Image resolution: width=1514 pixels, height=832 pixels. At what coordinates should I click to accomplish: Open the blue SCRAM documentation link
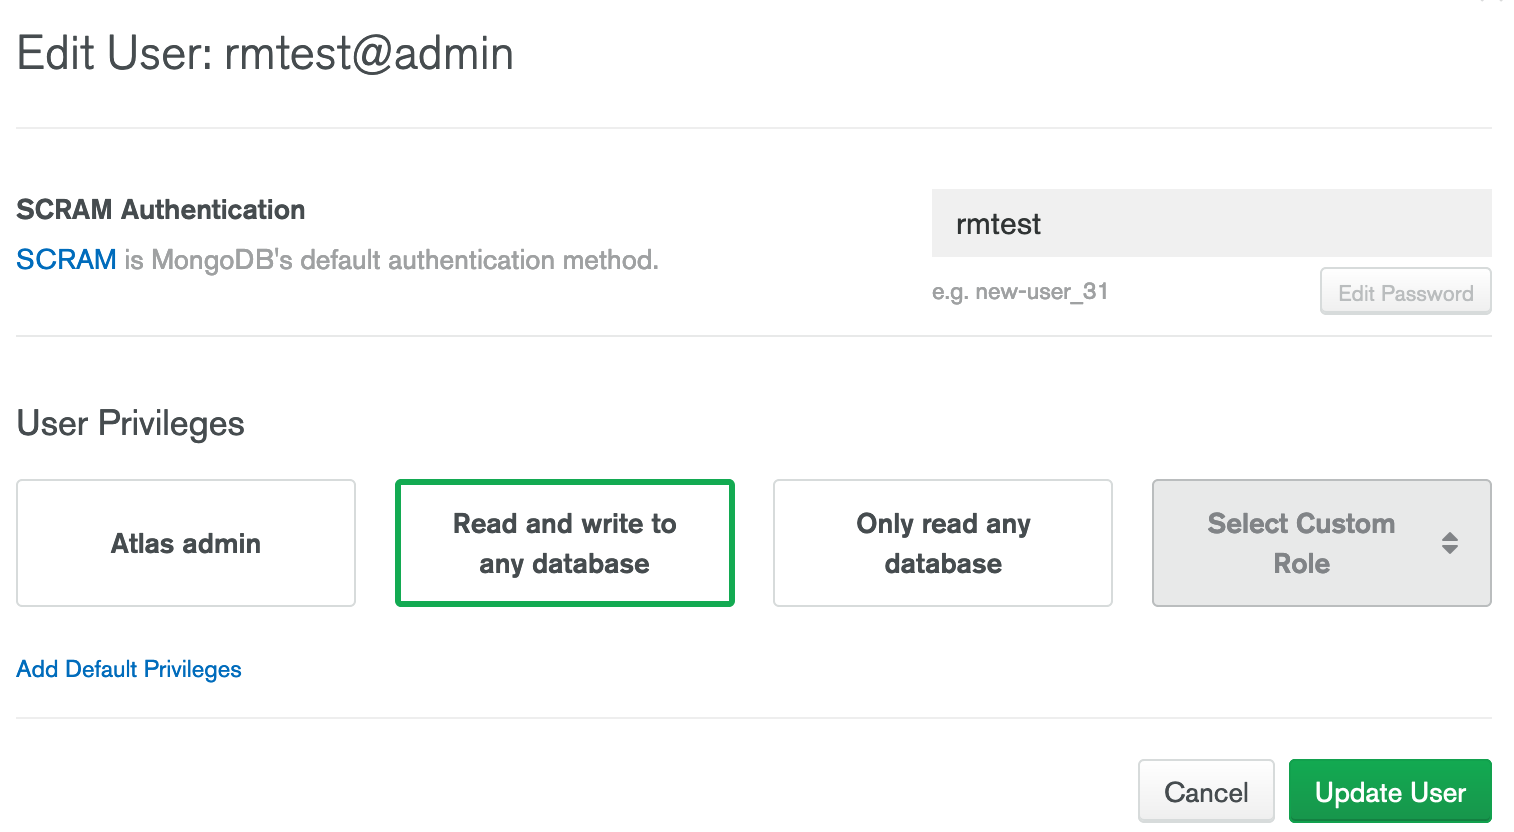66,260
